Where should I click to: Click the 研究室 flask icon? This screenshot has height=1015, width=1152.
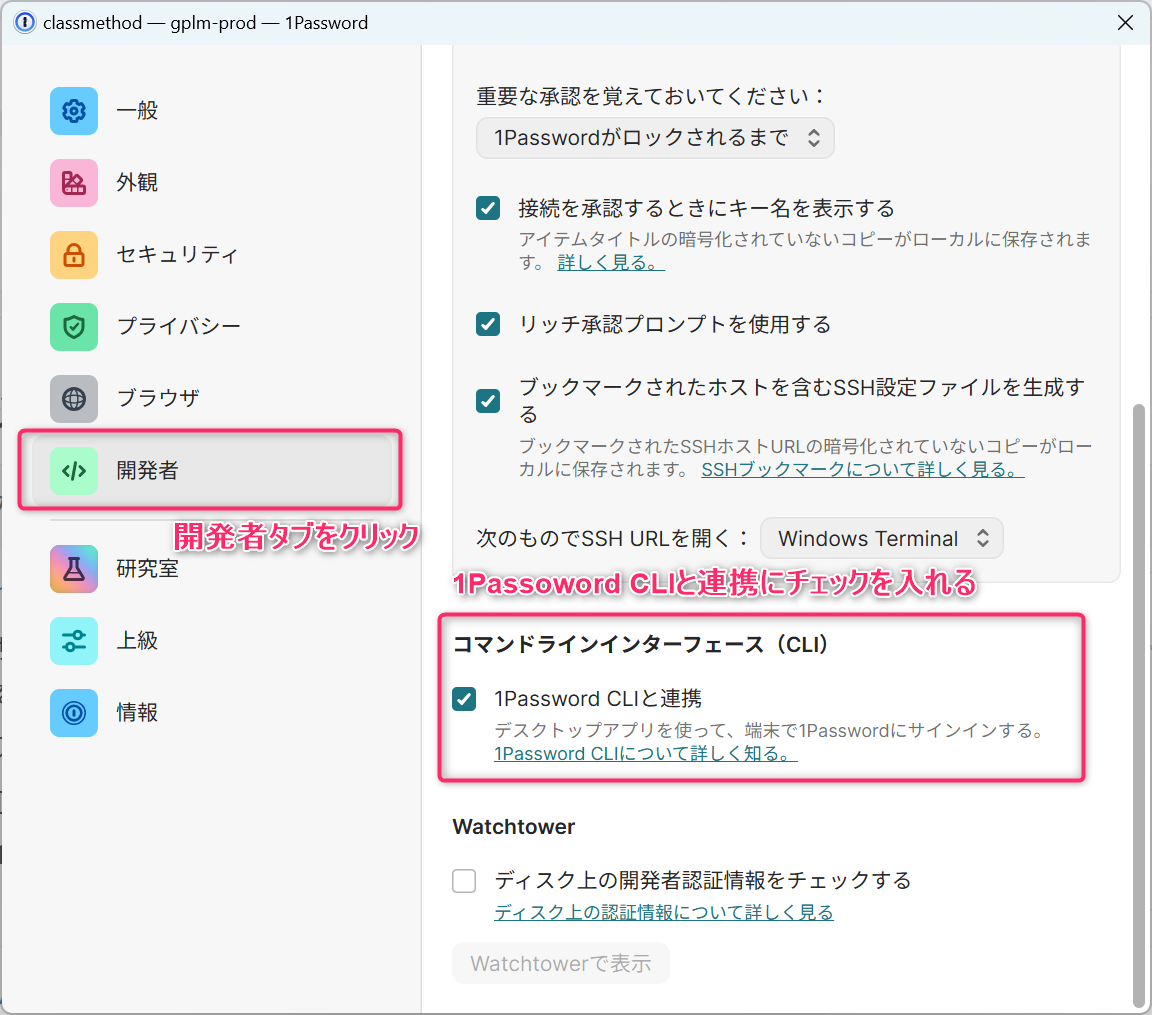tap(73, 568)
